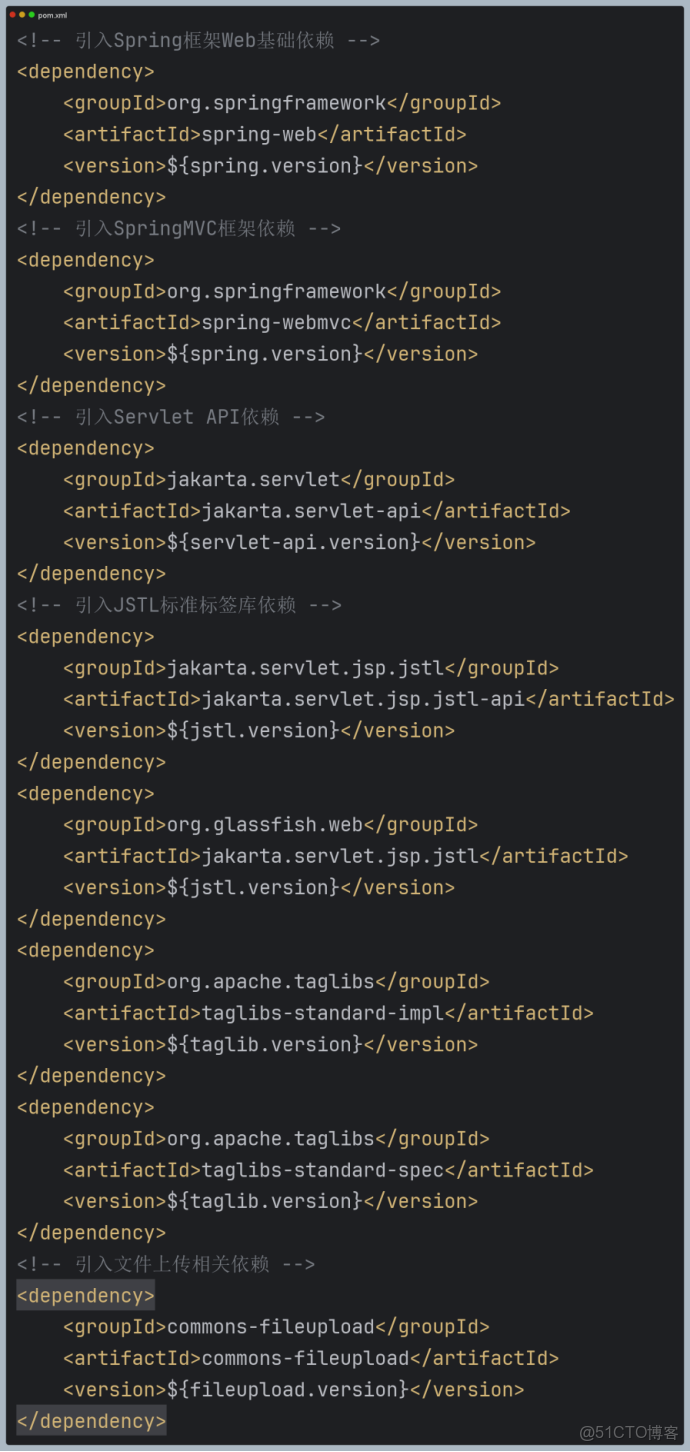Image resolution: width=690 pixels, height=1452 pixels.
Task: Click the green maximize window dot
Action: click(x=31, y=15)
